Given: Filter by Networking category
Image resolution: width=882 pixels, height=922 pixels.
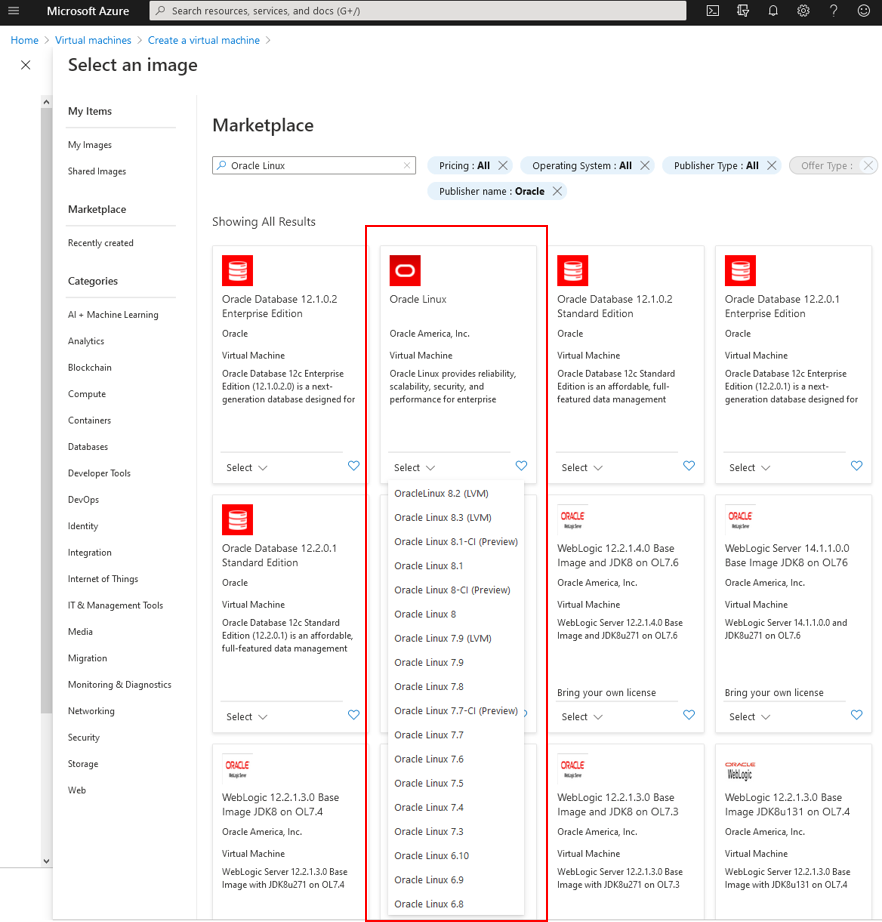Looking at the screenshot, I should [x=91, y=711].
